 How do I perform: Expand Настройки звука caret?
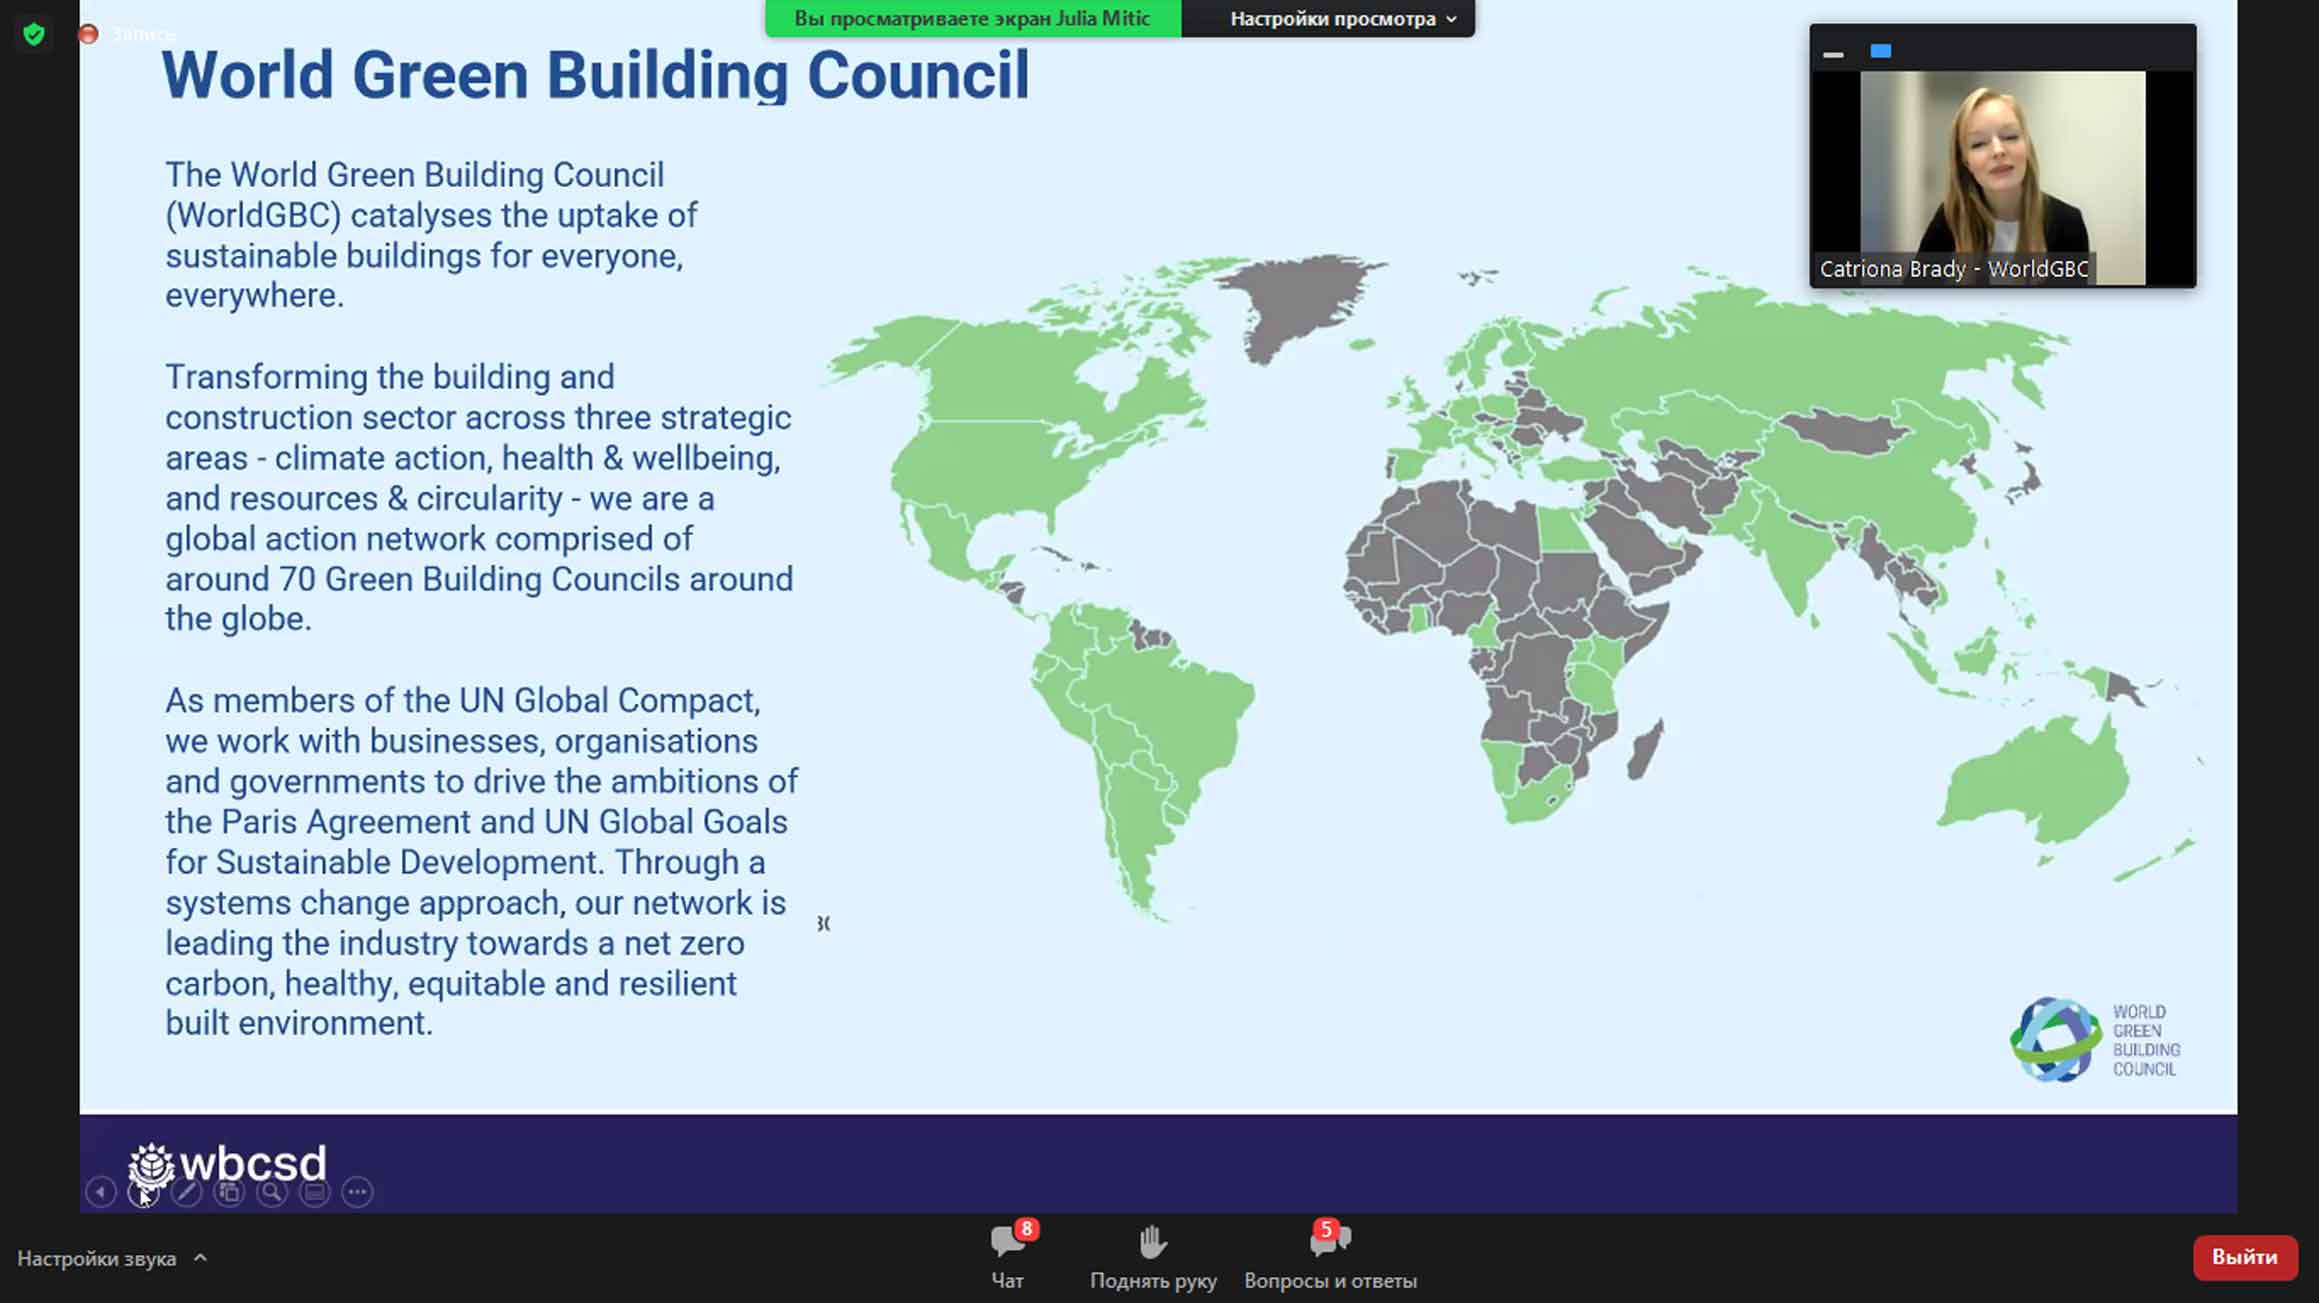pyautogui.click(x=200, y=1258)
